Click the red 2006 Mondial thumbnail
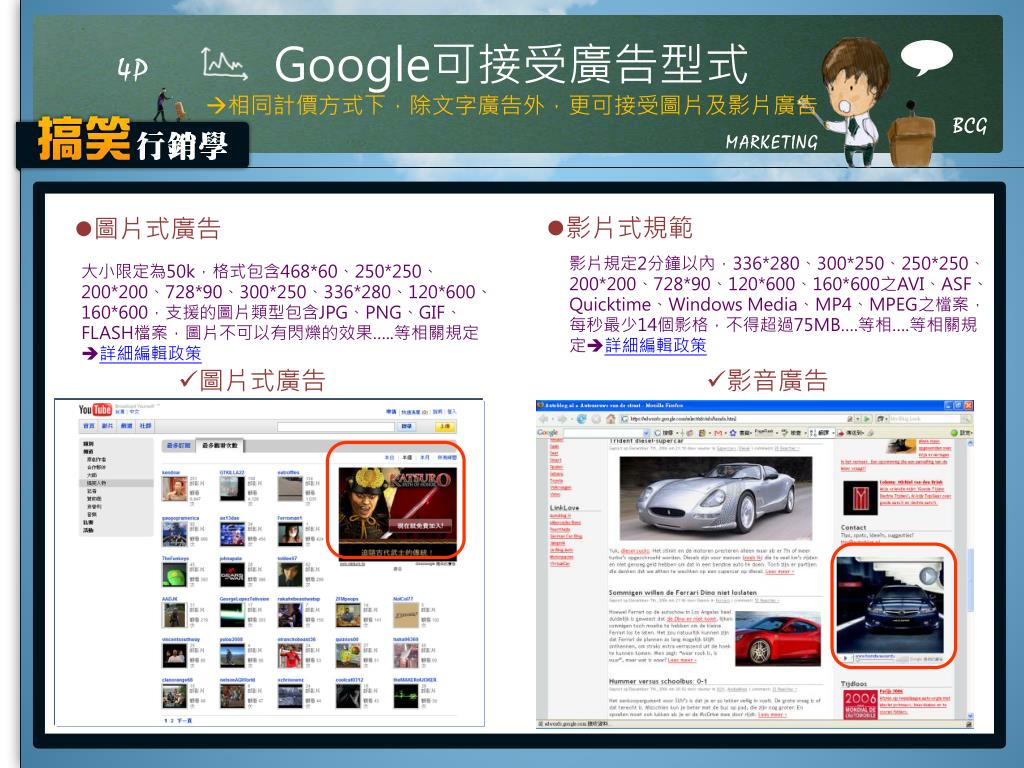Image resolution: width=1024 pixels, height=768 pixels. pyautogui.click(x=859, y=704)
